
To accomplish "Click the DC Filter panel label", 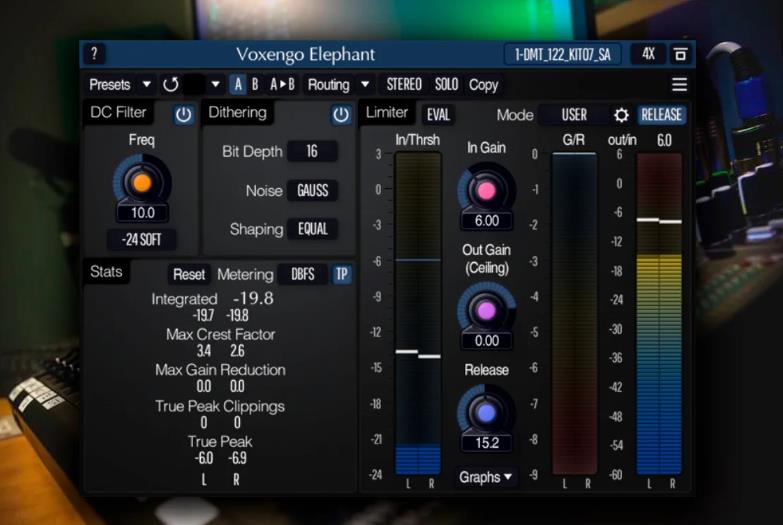I will click(118, 112).
